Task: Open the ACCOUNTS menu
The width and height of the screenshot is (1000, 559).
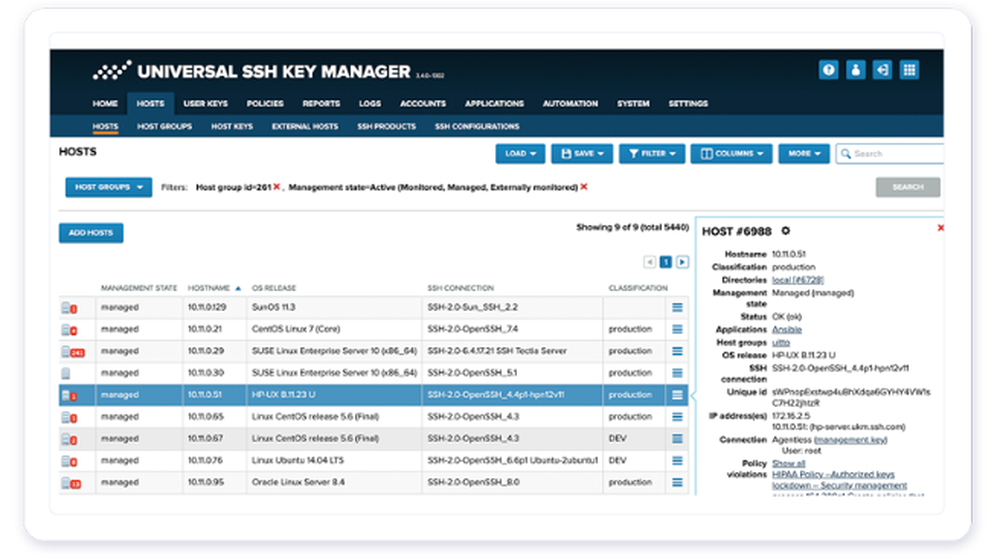Action: pos(423,103)
